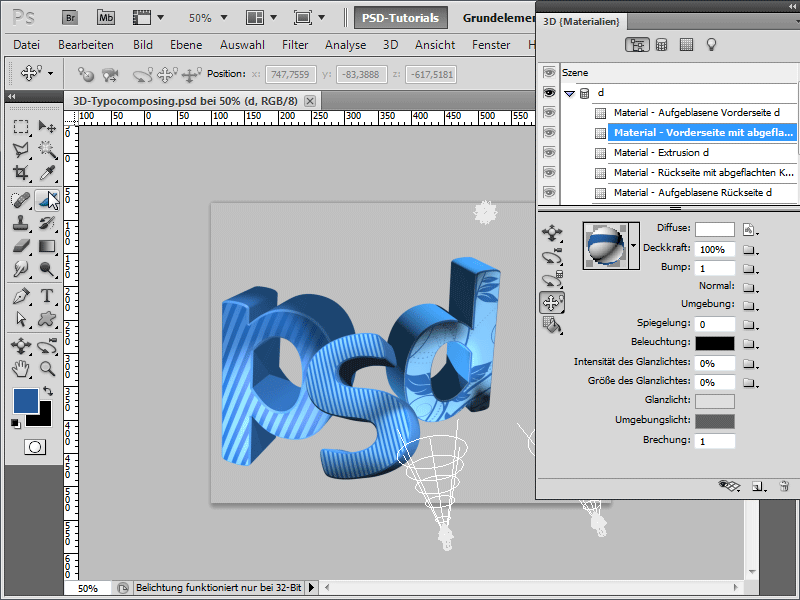The width and height of the screenshot is (800, 600).
Task: Click the Umgebungslicht gray swatch
Action: pyautogui.click(x=715, y=421)
